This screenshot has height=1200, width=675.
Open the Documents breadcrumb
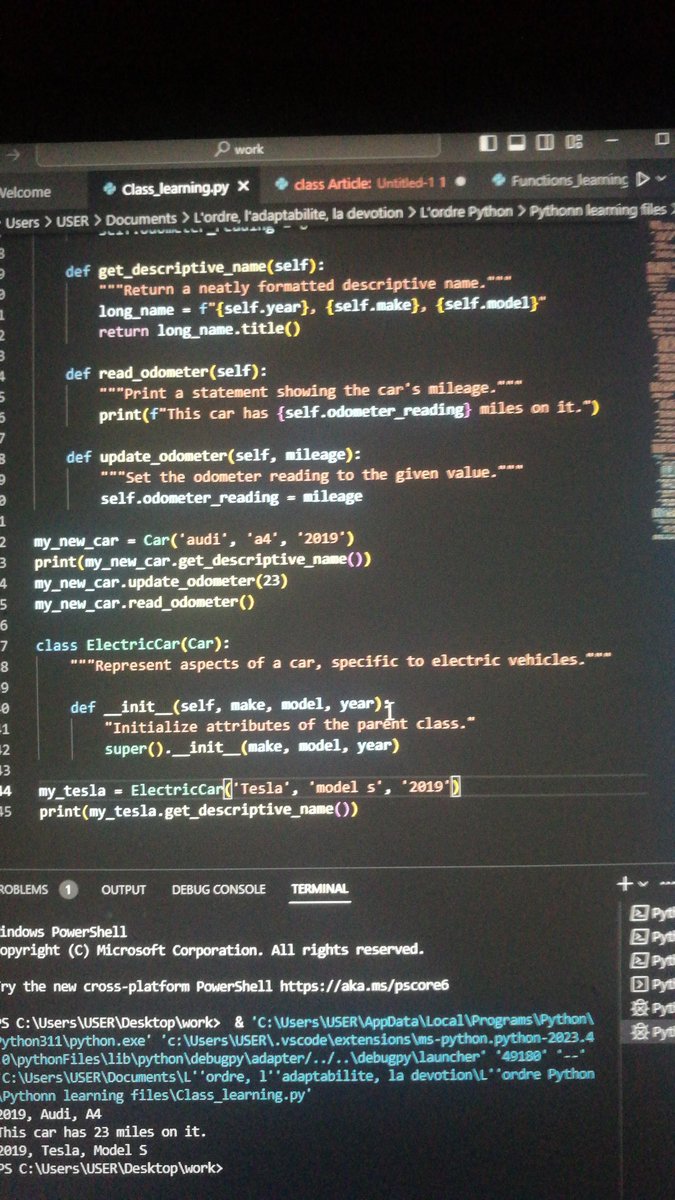(140, 218)
